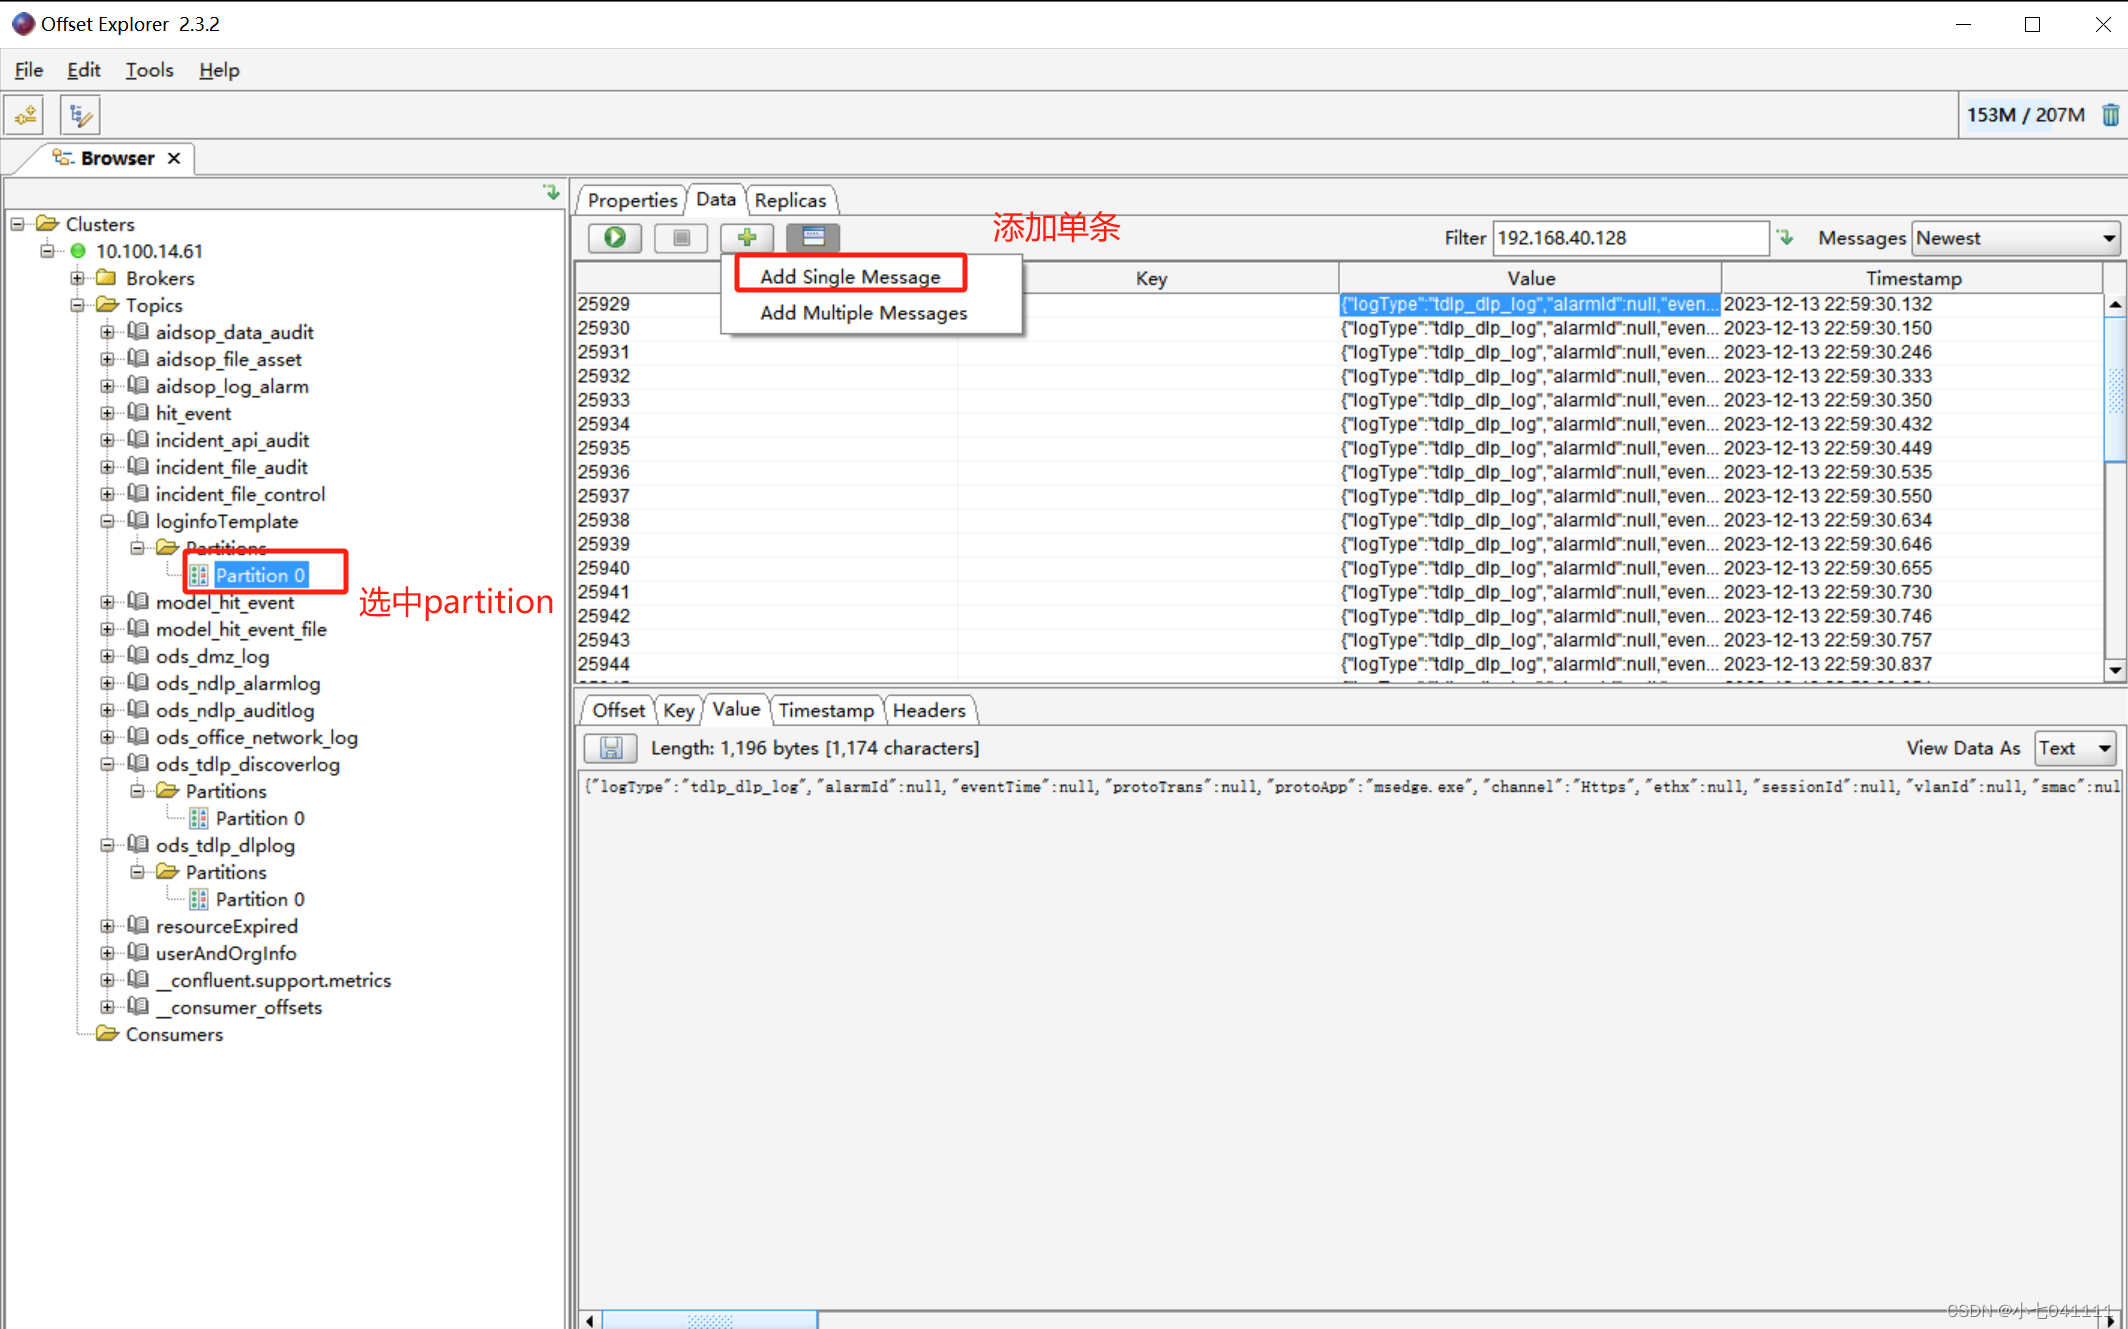Switch to the Offset detail tab
The height and width of the screenshot is (1329, 2128).
(618, 710)
